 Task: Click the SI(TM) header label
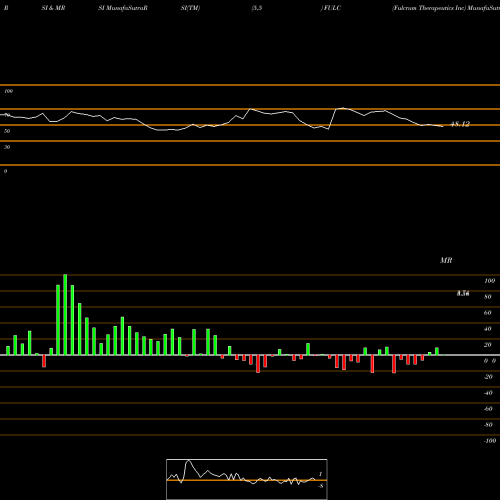[x=190, y=8]
